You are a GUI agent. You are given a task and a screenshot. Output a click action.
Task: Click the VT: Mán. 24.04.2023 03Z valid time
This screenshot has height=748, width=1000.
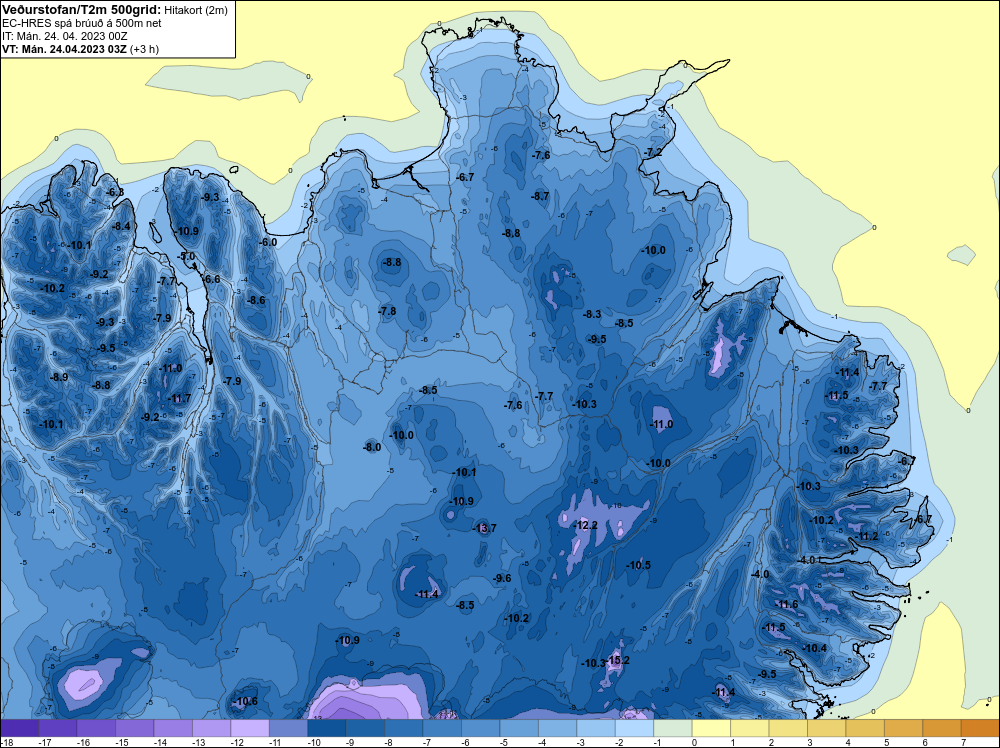tap(64, 49)
